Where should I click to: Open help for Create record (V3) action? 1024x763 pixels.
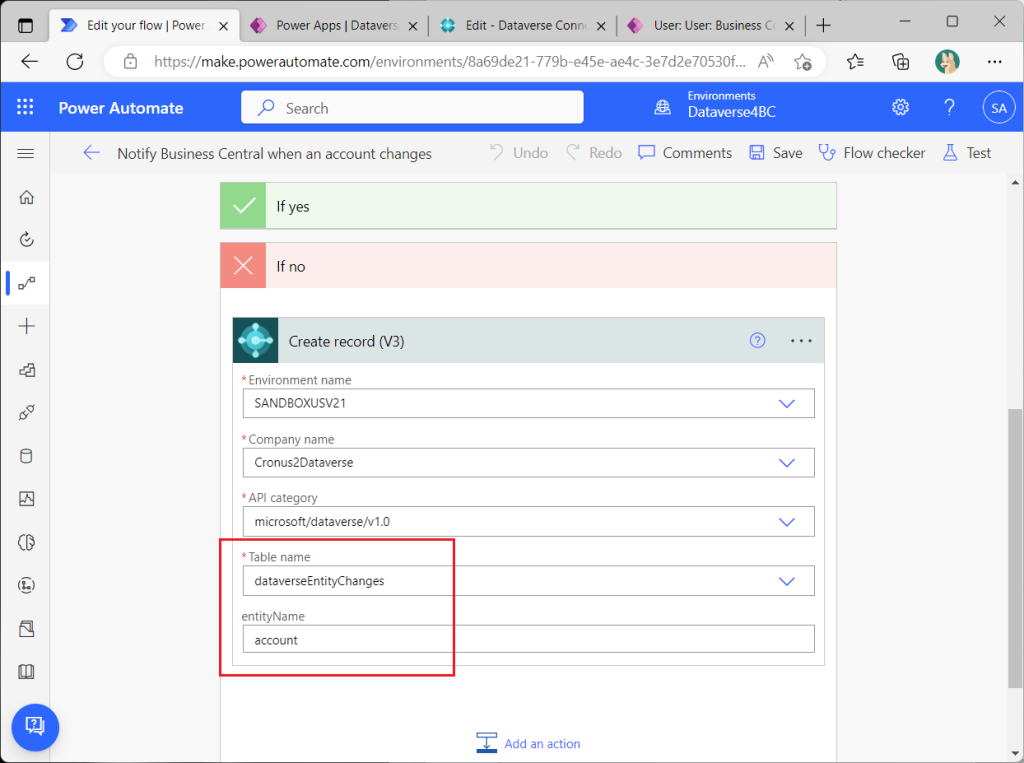[x=757, y=340]
